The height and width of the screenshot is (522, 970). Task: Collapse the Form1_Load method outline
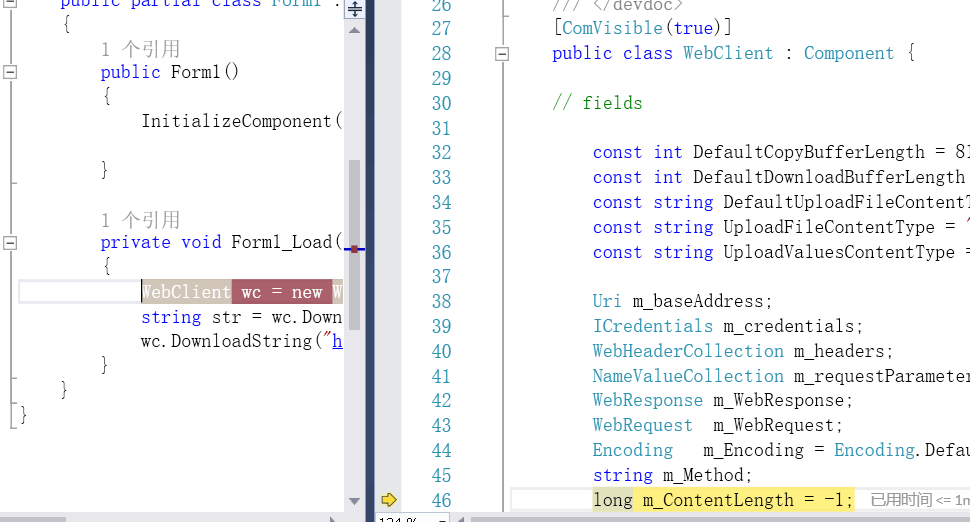click(x=10, y=242)
